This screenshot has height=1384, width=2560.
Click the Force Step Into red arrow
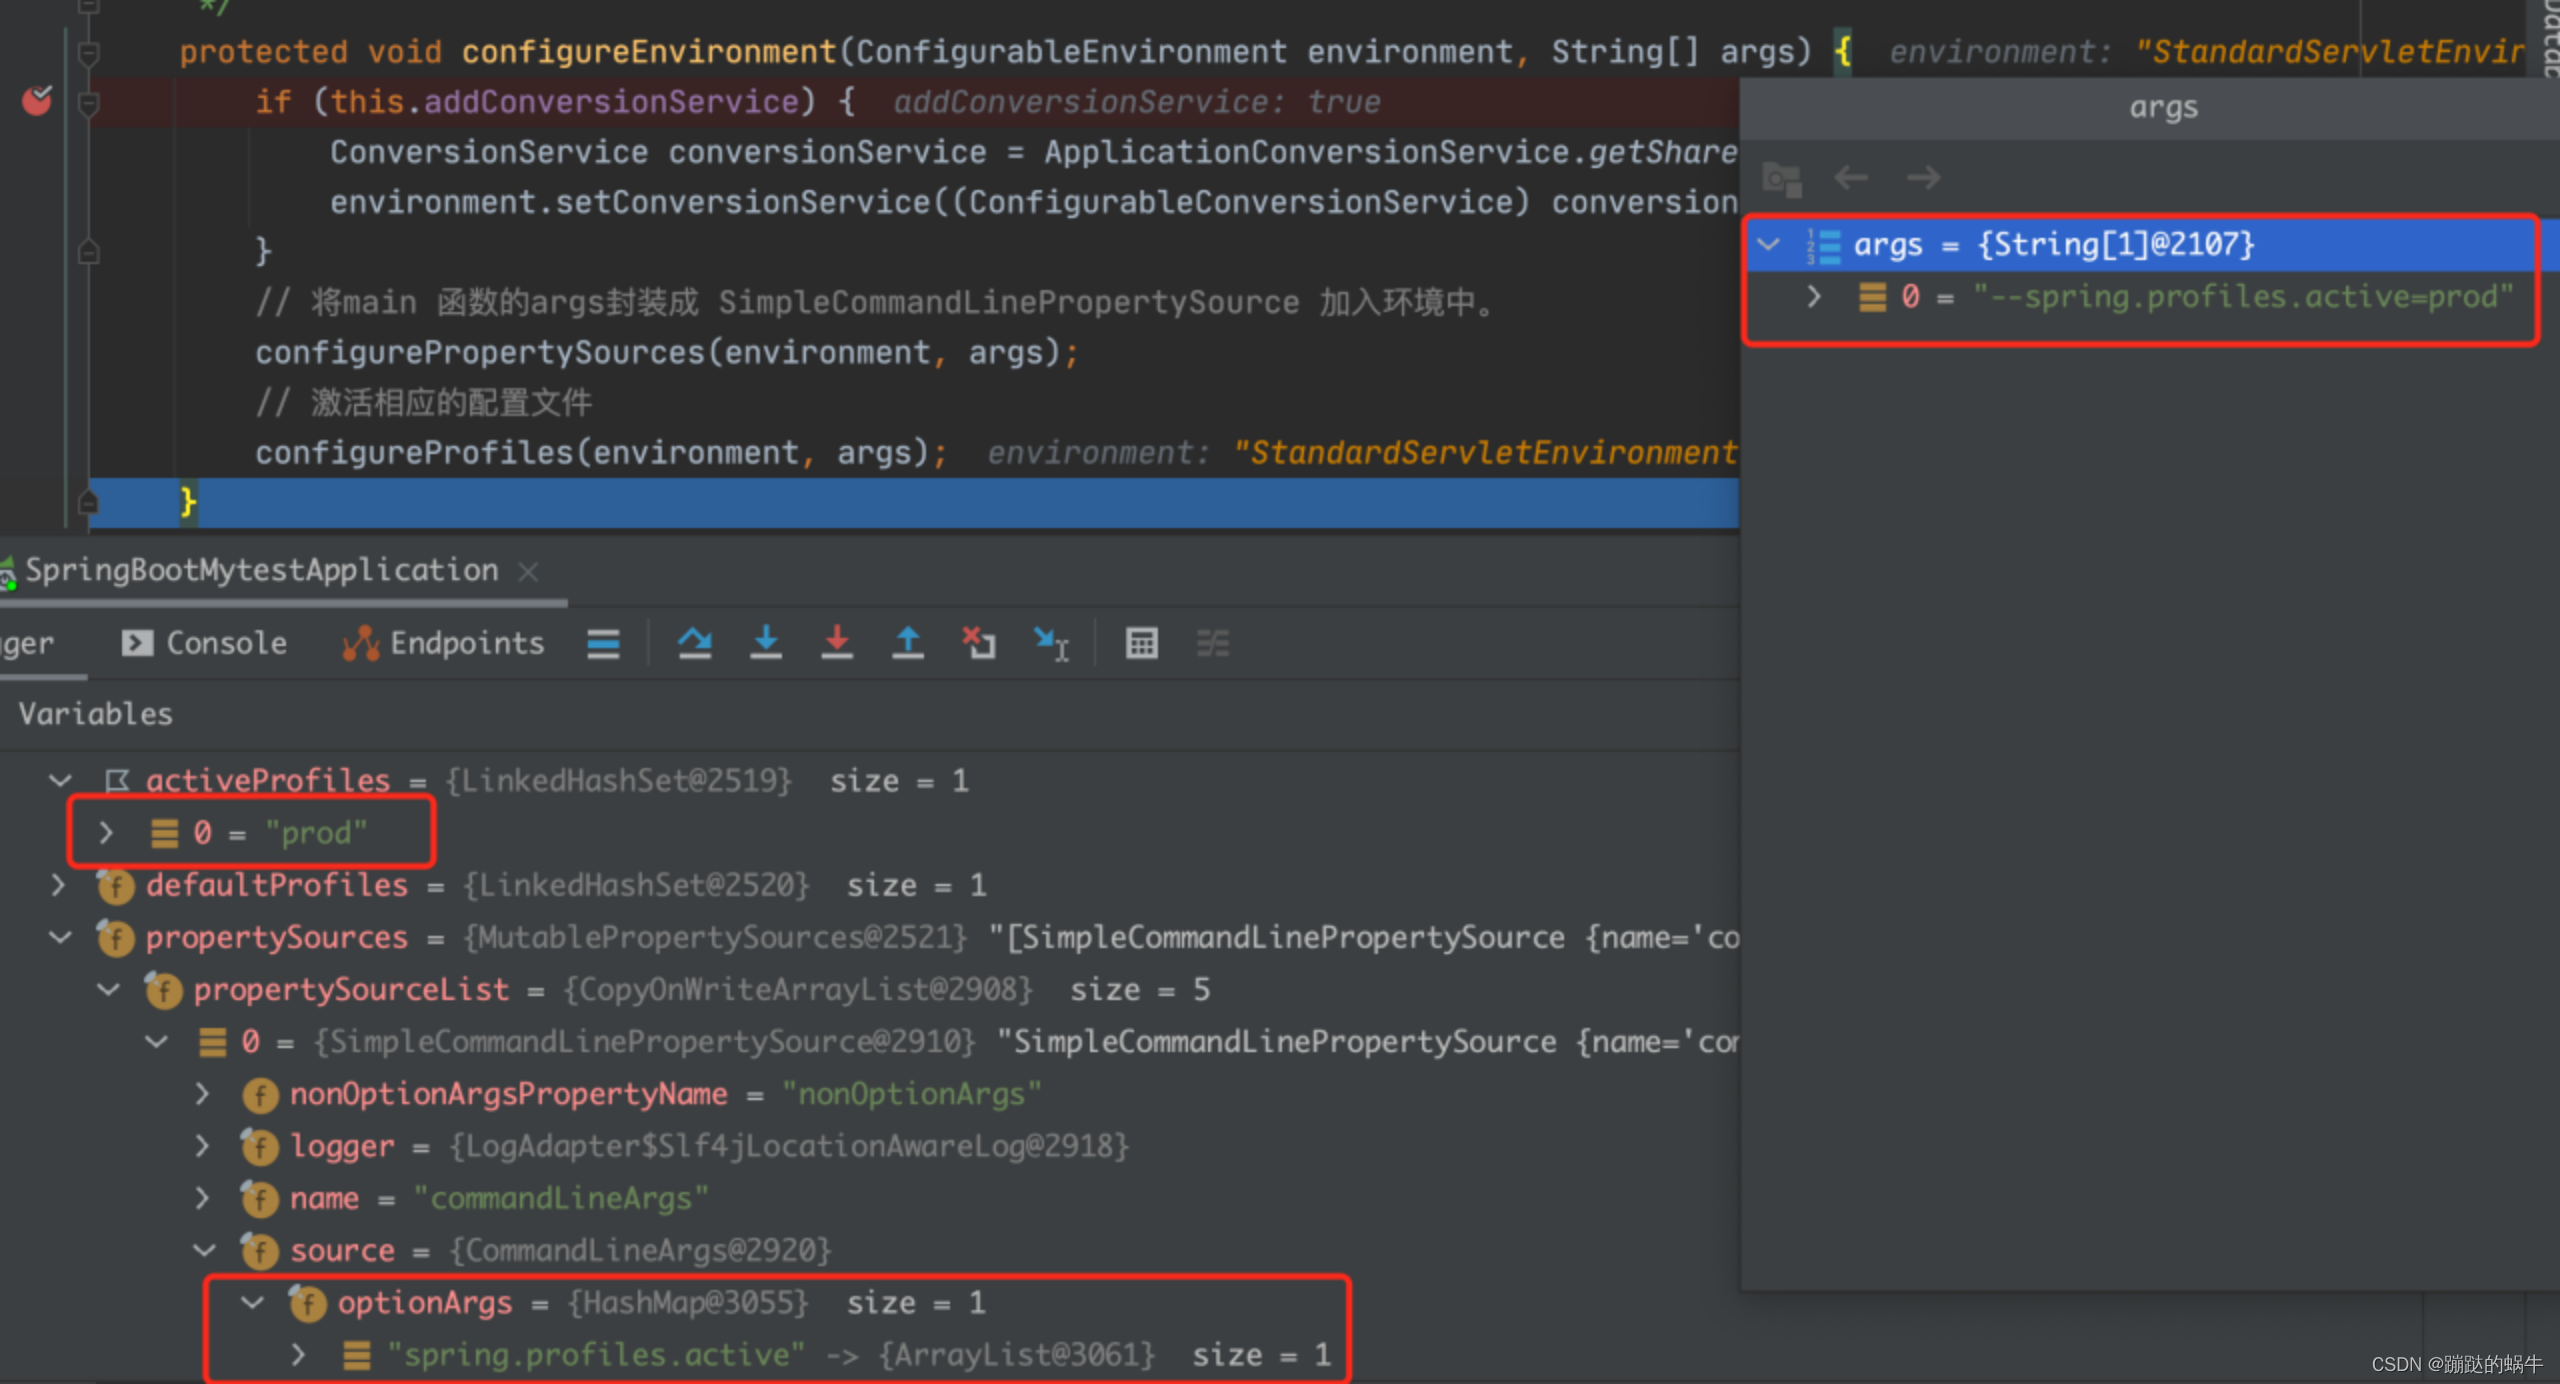pos(837,643)
